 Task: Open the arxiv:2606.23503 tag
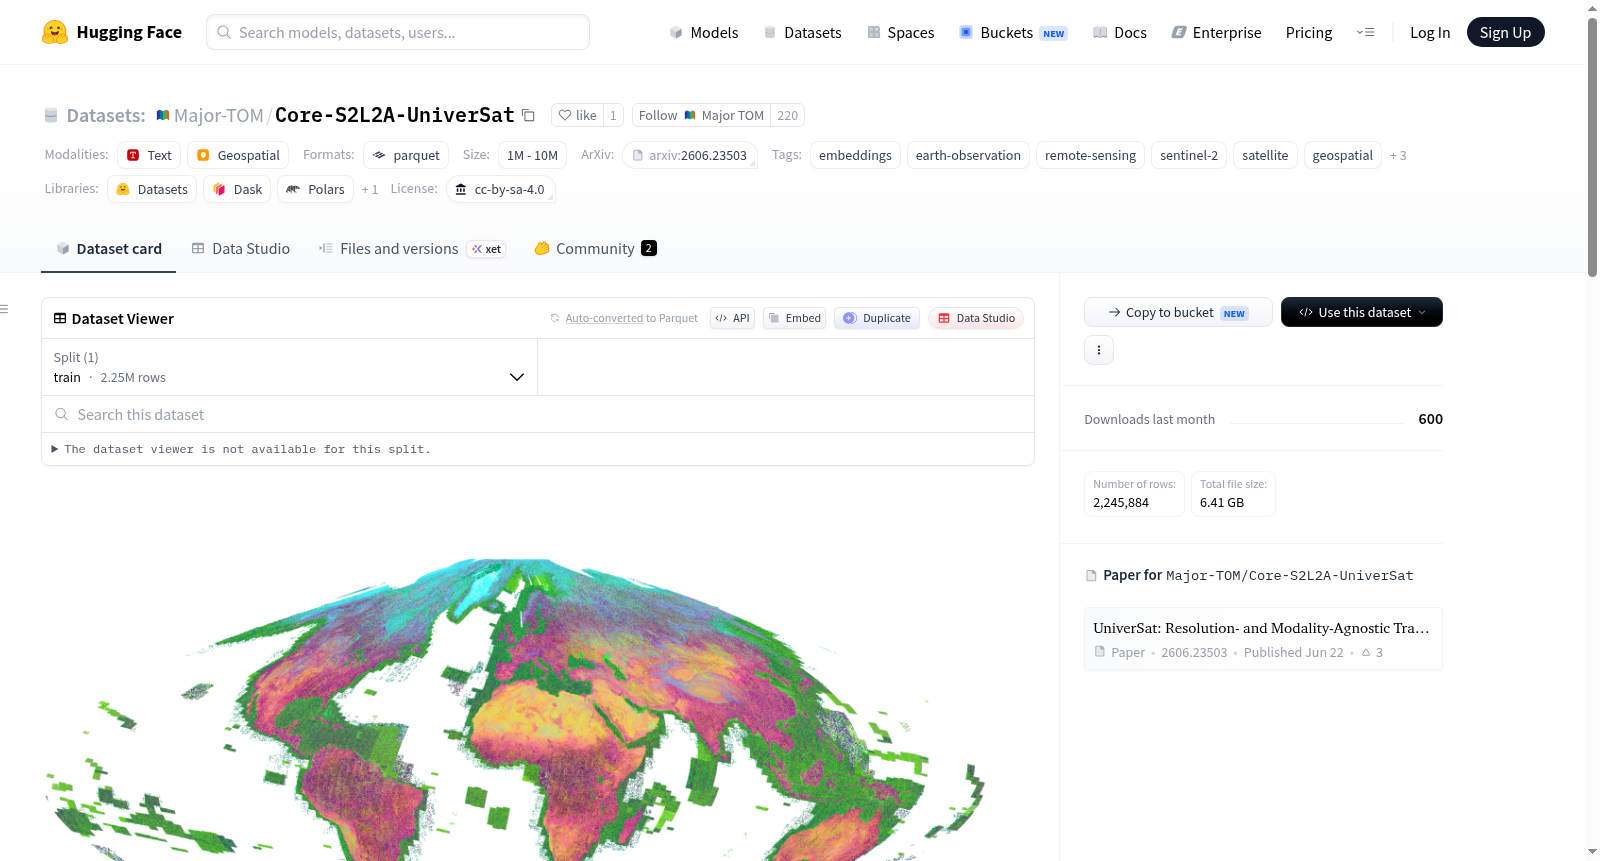click(x=689, y=156)
